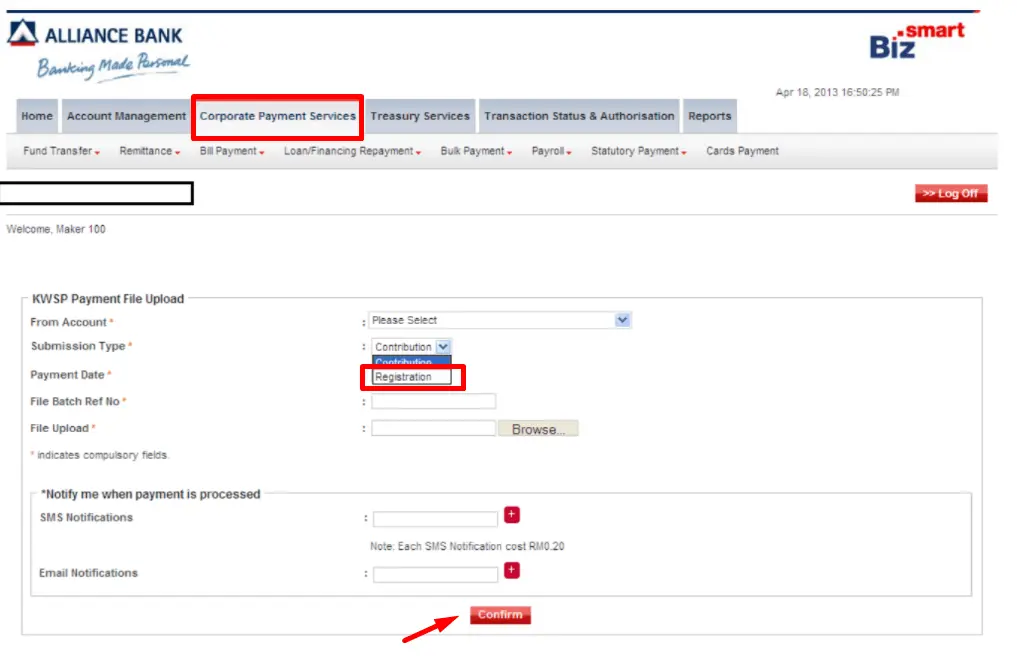
Task: Add another SMS notification with plus icon
Action: point(512,515)
